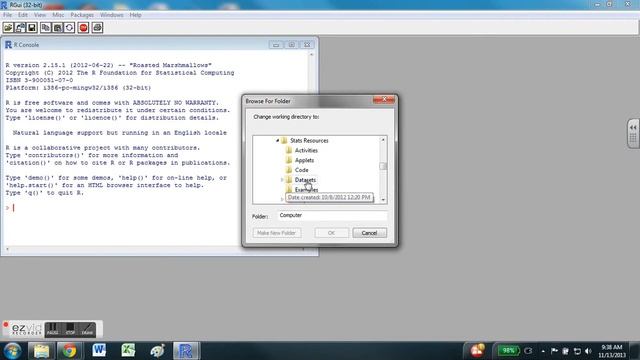Click the Action Center flag icon
The height and width of the screenshot is (360, 640).
(554, 351)
